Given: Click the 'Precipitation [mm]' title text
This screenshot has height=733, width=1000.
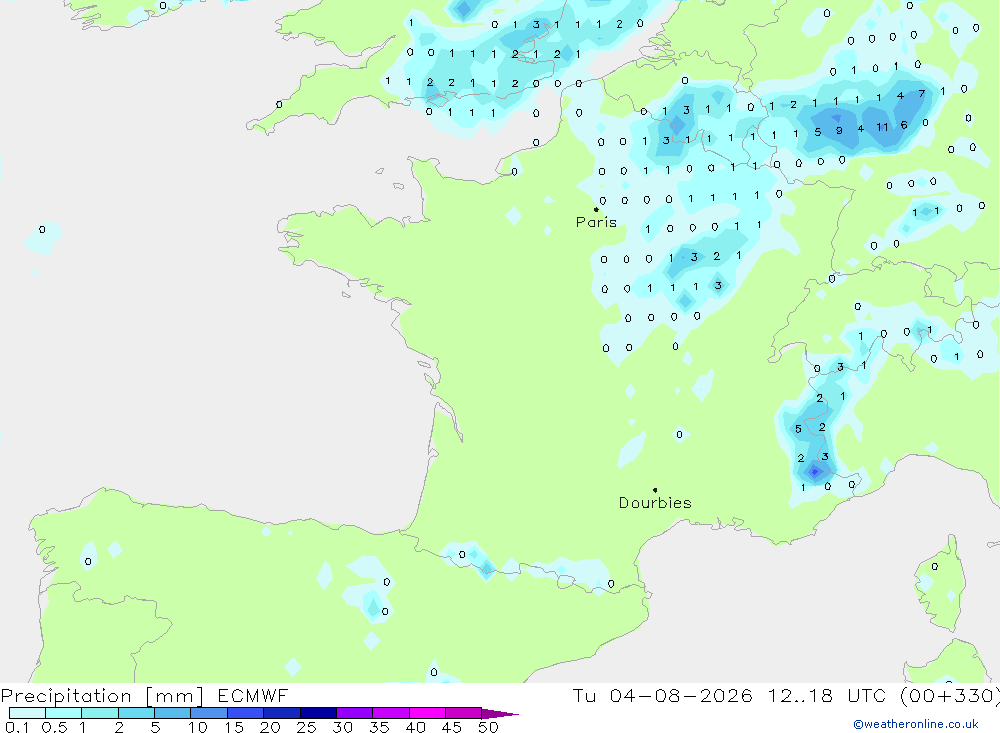Looking at the screenshot, I should [102, 695].
